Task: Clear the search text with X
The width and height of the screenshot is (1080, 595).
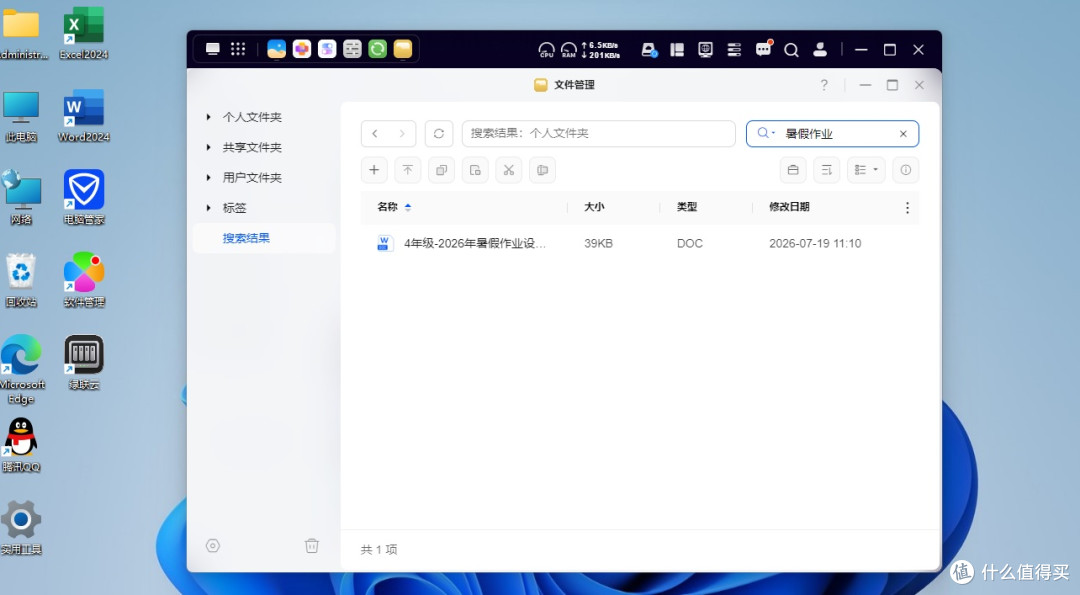Action: (903, 134)
